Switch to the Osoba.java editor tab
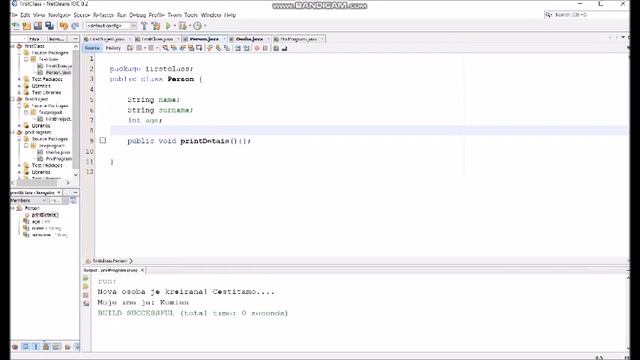Screen dimensions: 640x360 coord(249,39)
